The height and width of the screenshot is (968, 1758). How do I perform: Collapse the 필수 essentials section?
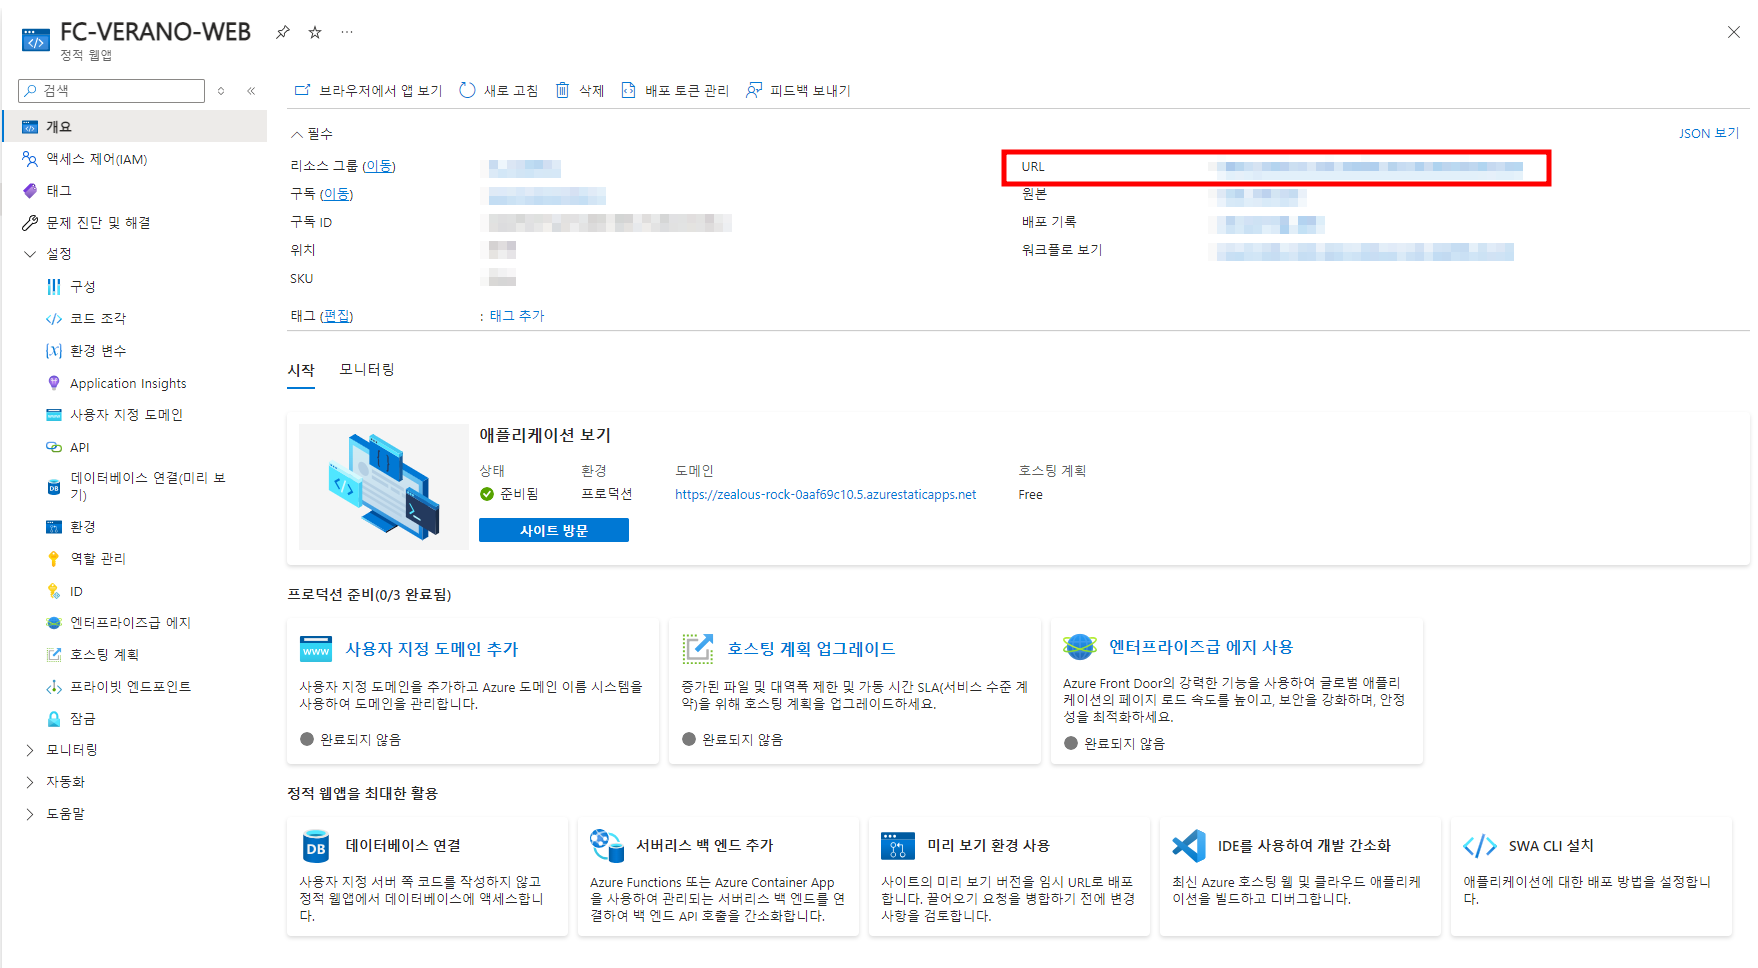coord(312,134)
